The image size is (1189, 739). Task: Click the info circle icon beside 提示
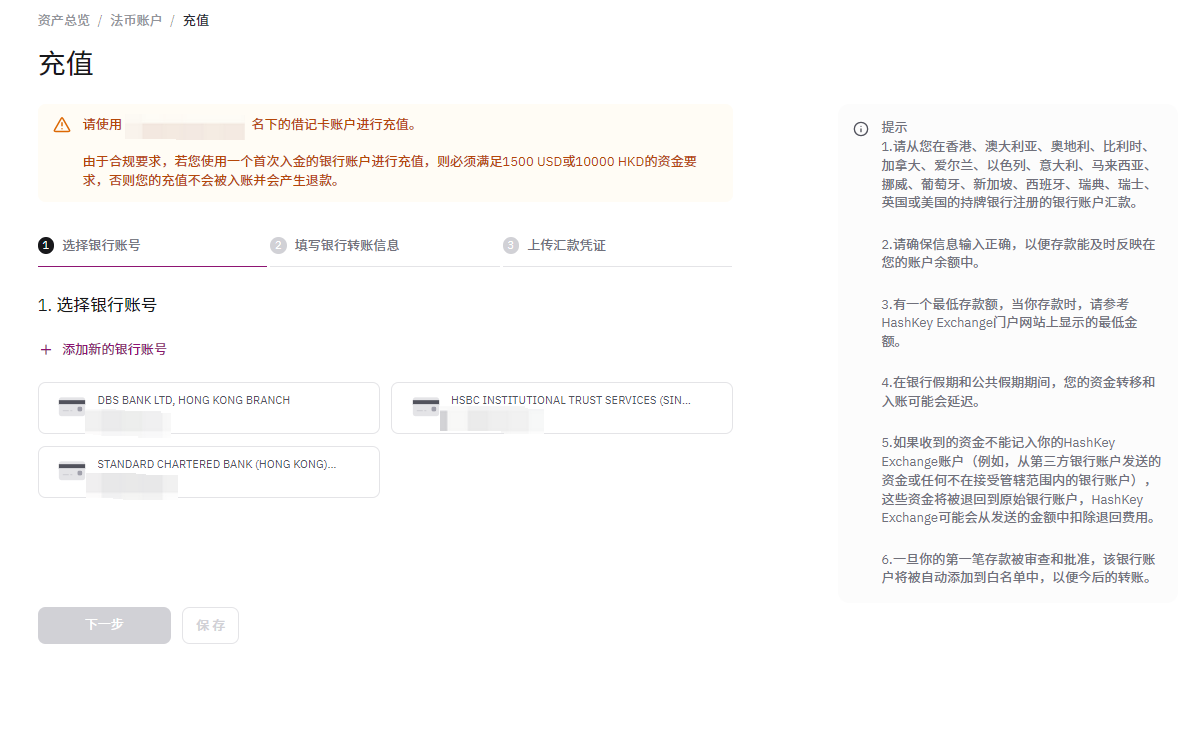pyautogui.click(x=859, y=127)
